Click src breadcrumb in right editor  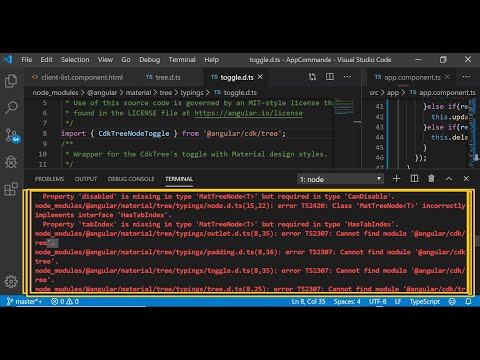click(374, 92)
